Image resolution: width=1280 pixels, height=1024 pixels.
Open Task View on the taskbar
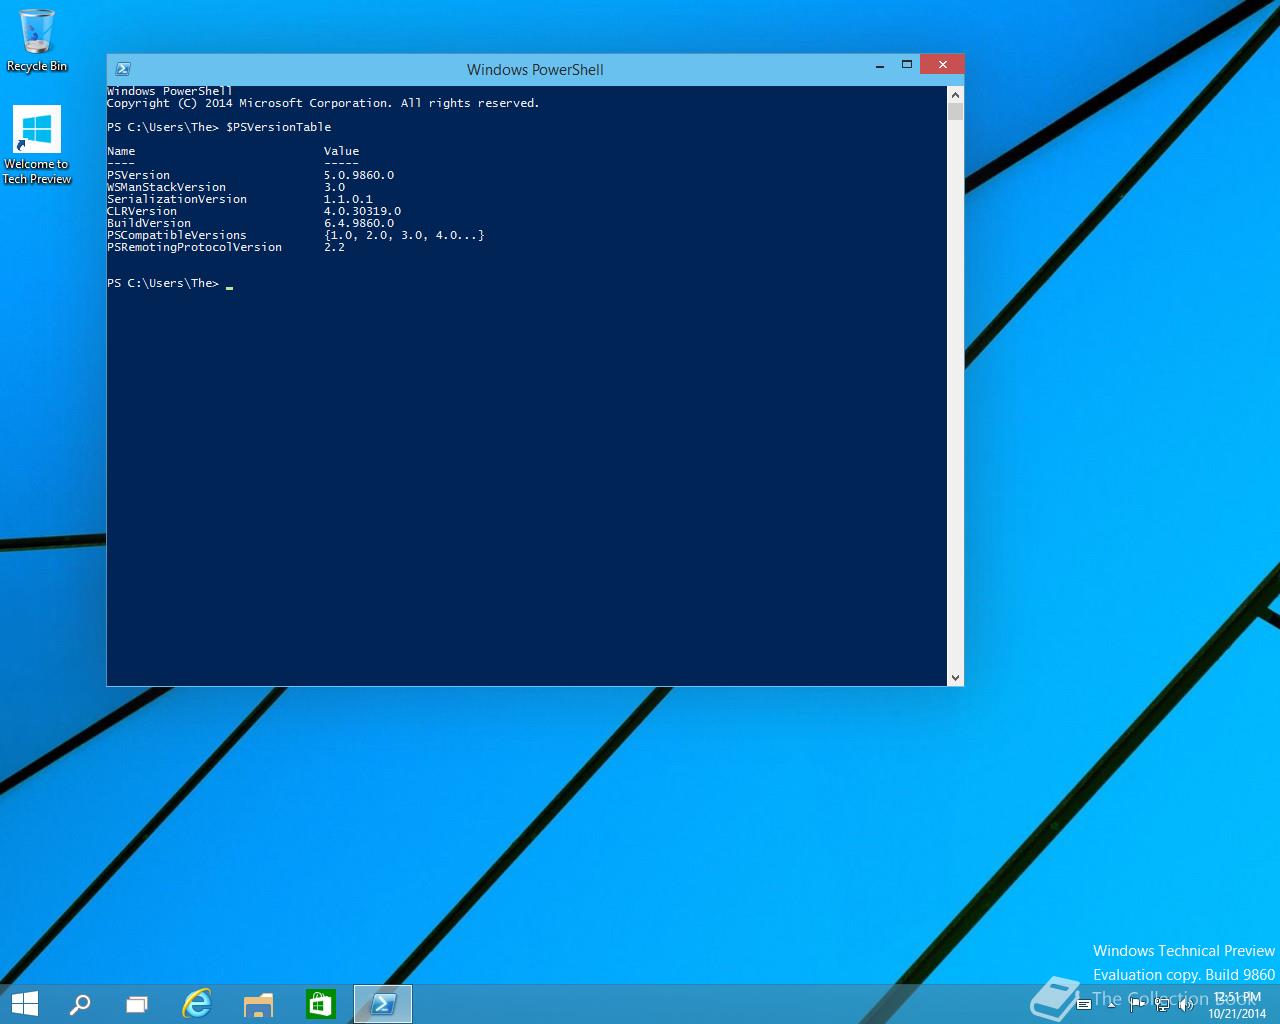point(137,1004)
